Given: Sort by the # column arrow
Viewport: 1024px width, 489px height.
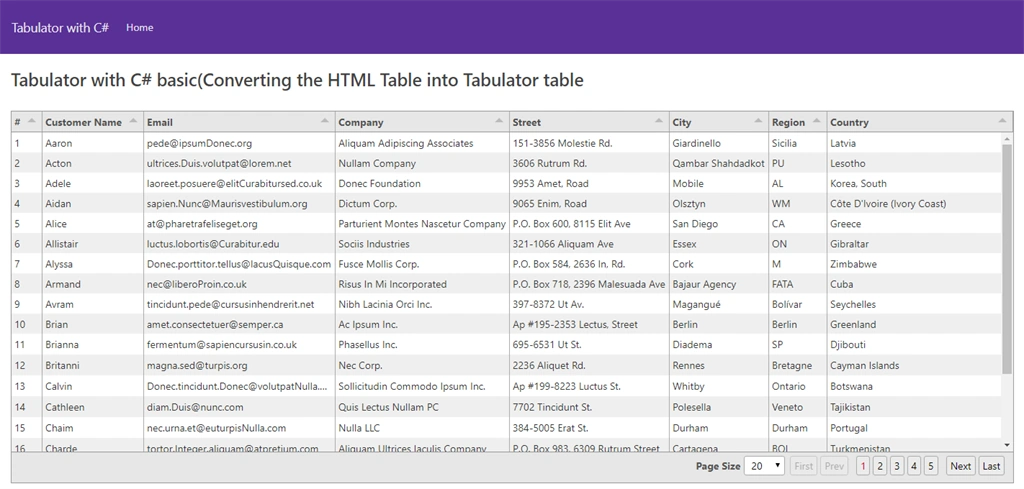Looking at the screenshot, I should 31,121.
